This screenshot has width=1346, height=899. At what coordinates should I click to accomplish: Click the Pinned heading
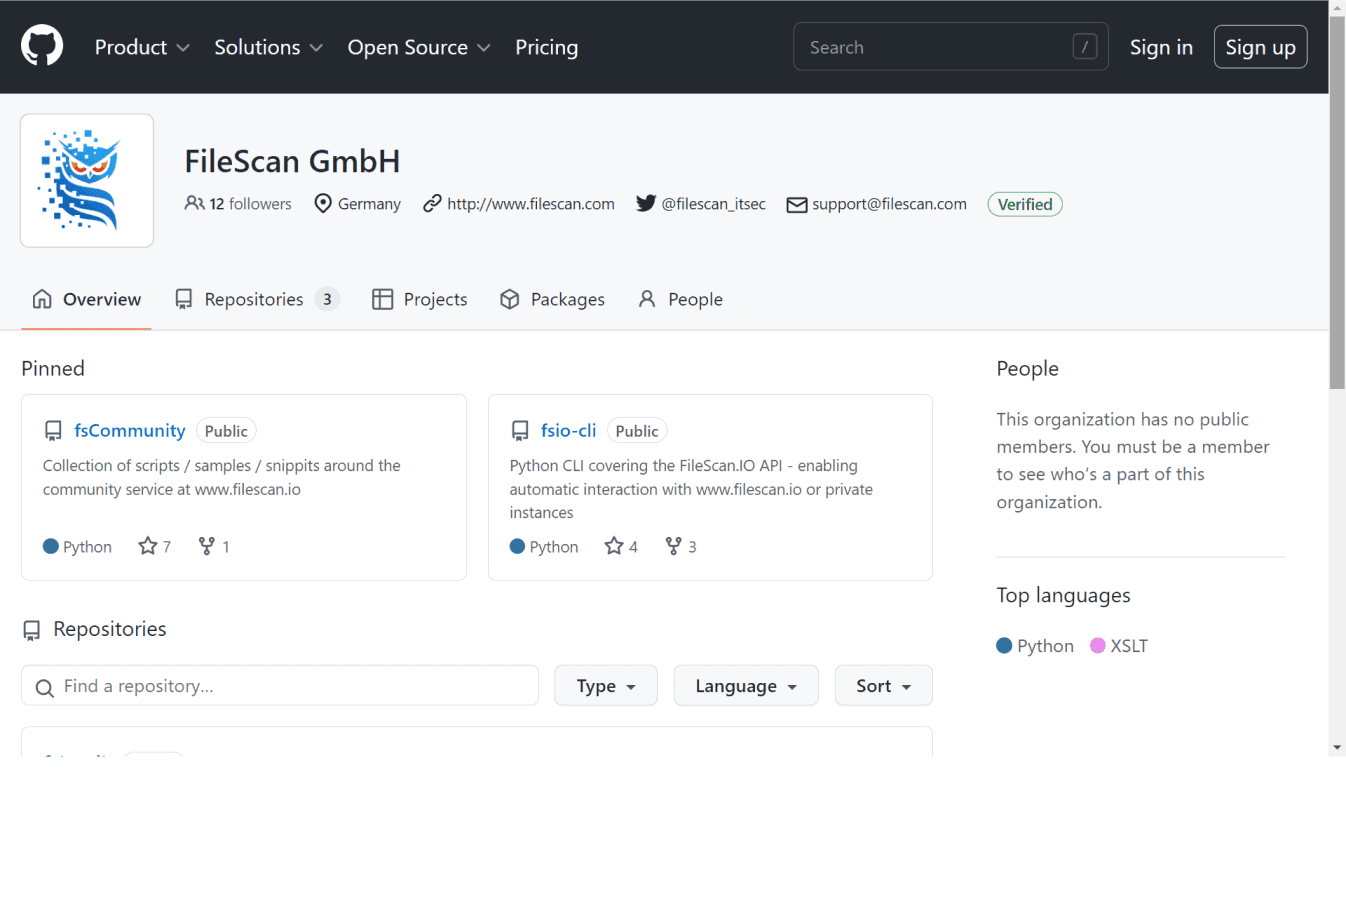point(53,368)
